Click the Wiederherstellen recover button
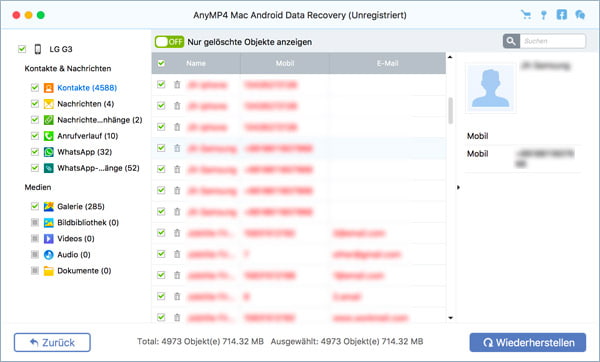Screen dimensions: 600x362 (528, 342)
